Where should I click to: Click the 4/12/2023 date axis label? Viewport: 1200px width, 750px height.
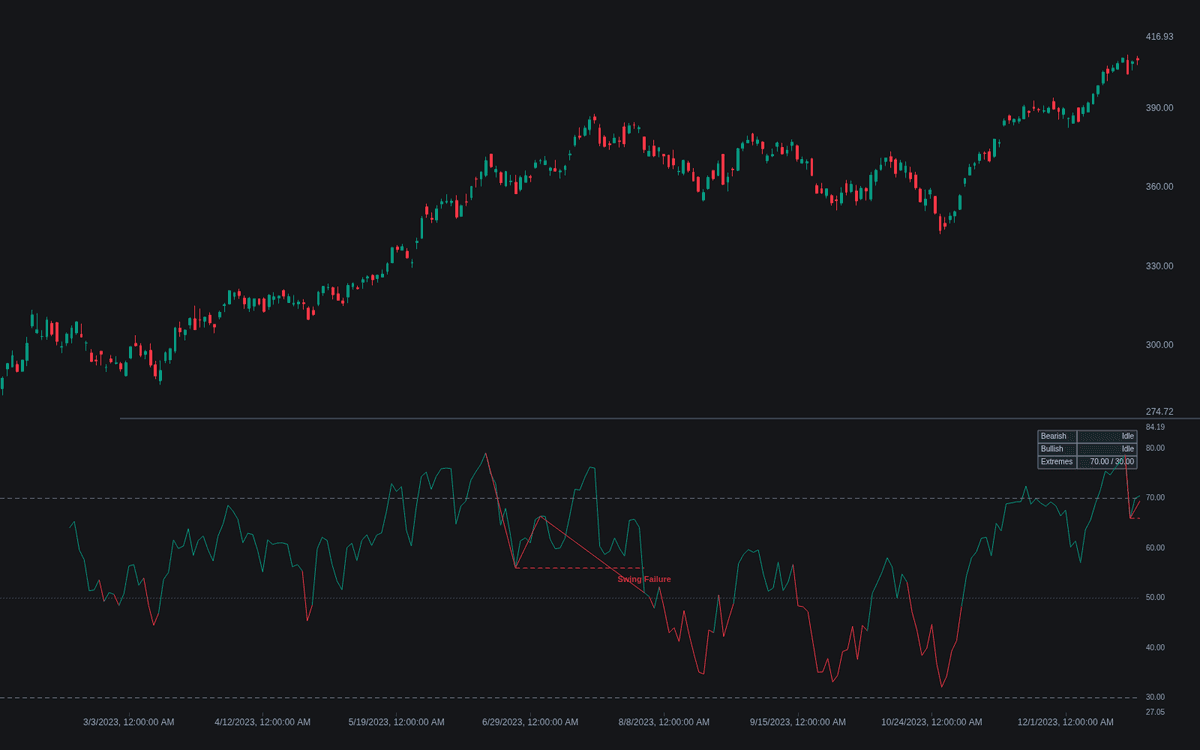(x=263, y=722)
